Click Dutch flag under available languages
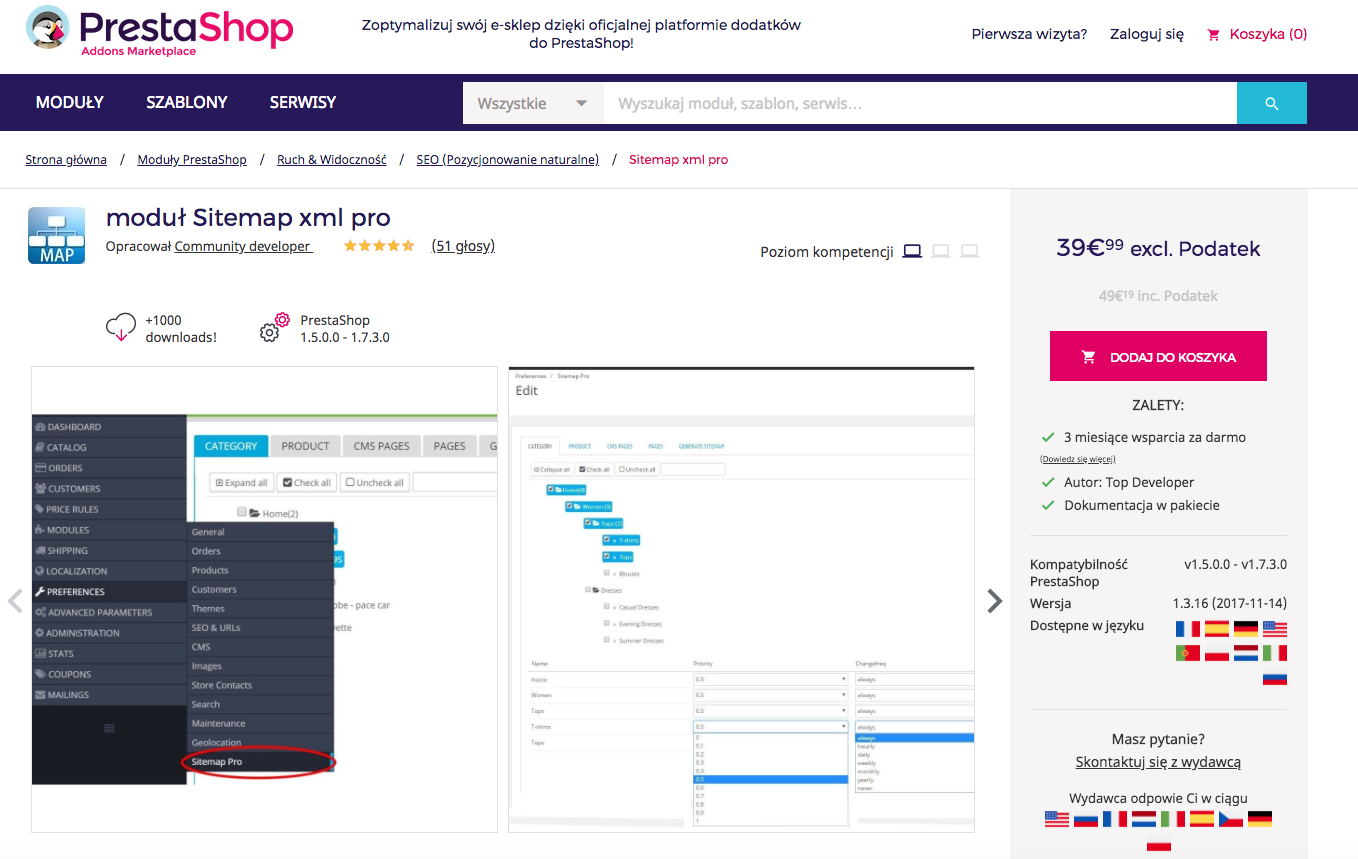The image size is (1358, 859). coord(1245,653)
